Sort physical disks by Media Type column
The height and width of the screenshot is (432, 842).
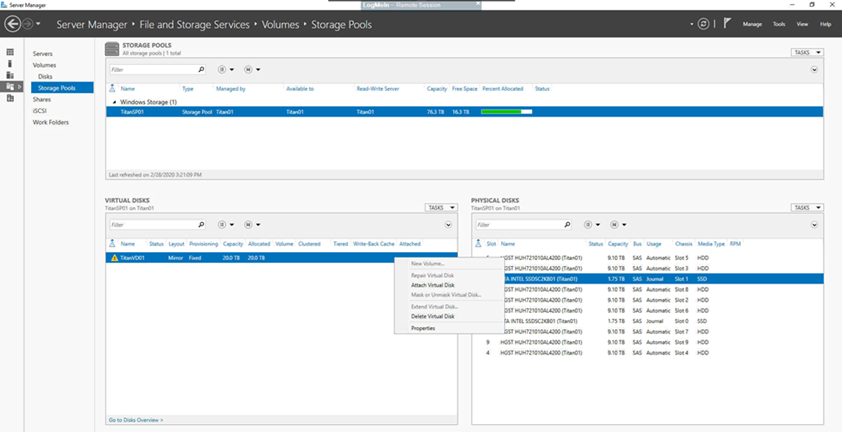711,244
